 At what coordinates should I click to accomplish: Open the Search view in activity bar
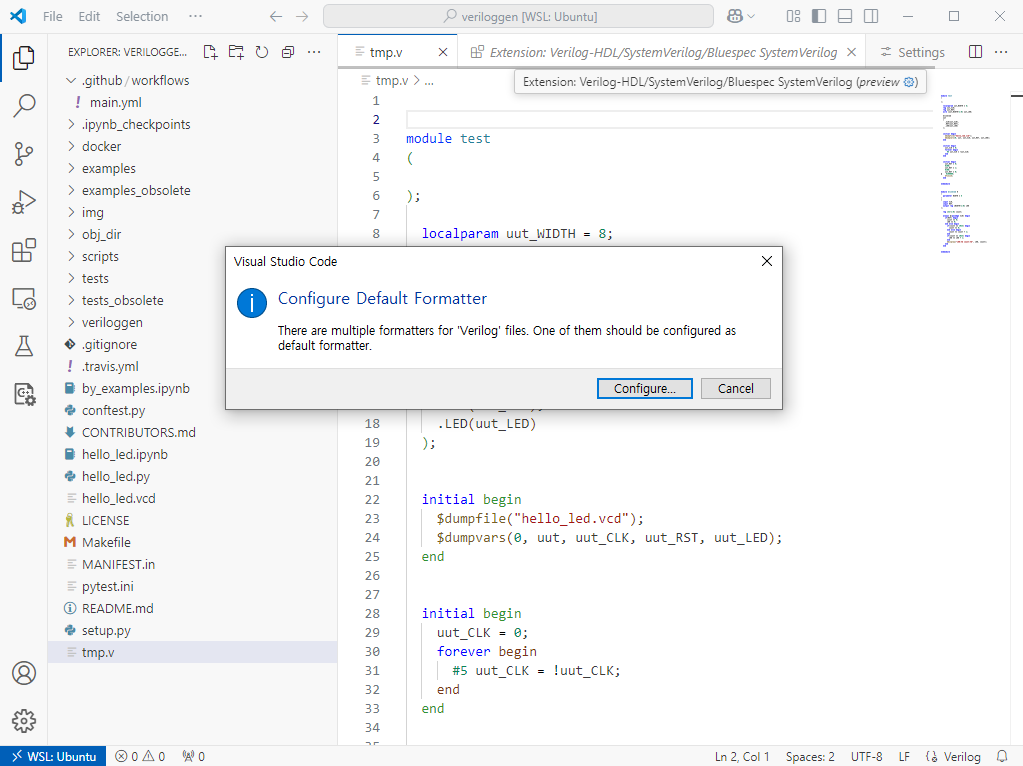(23, 105)
